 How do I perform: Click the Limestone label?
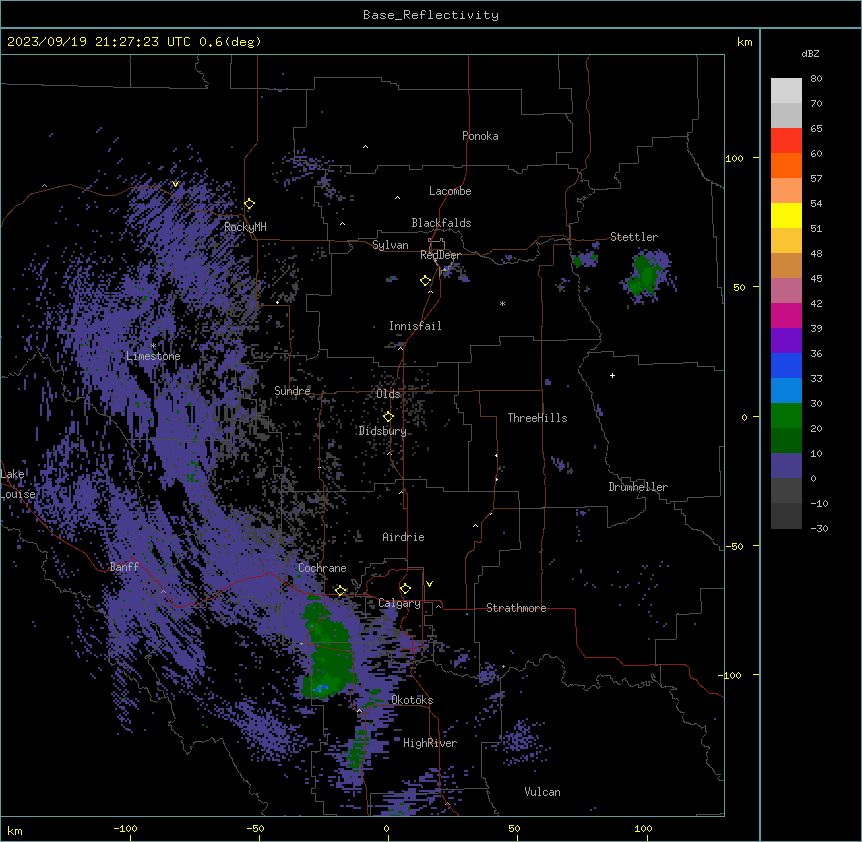[153, 356]
